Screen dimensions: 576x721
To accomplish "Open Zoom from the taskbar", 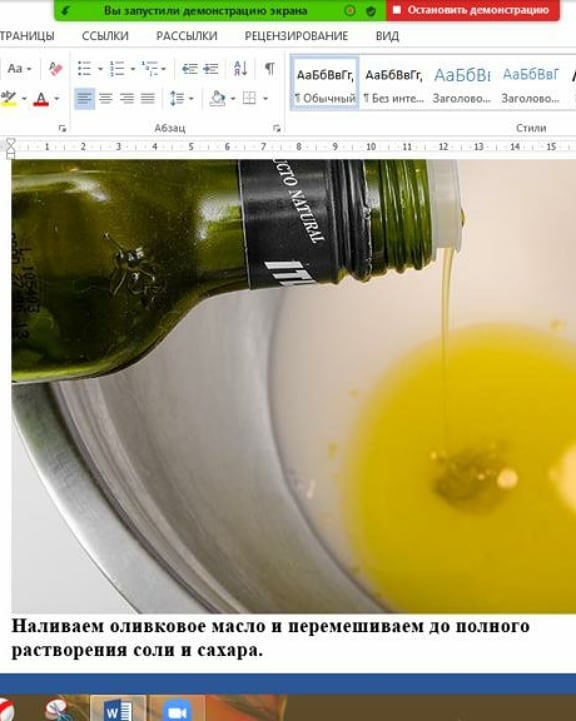I will [177, 709].
